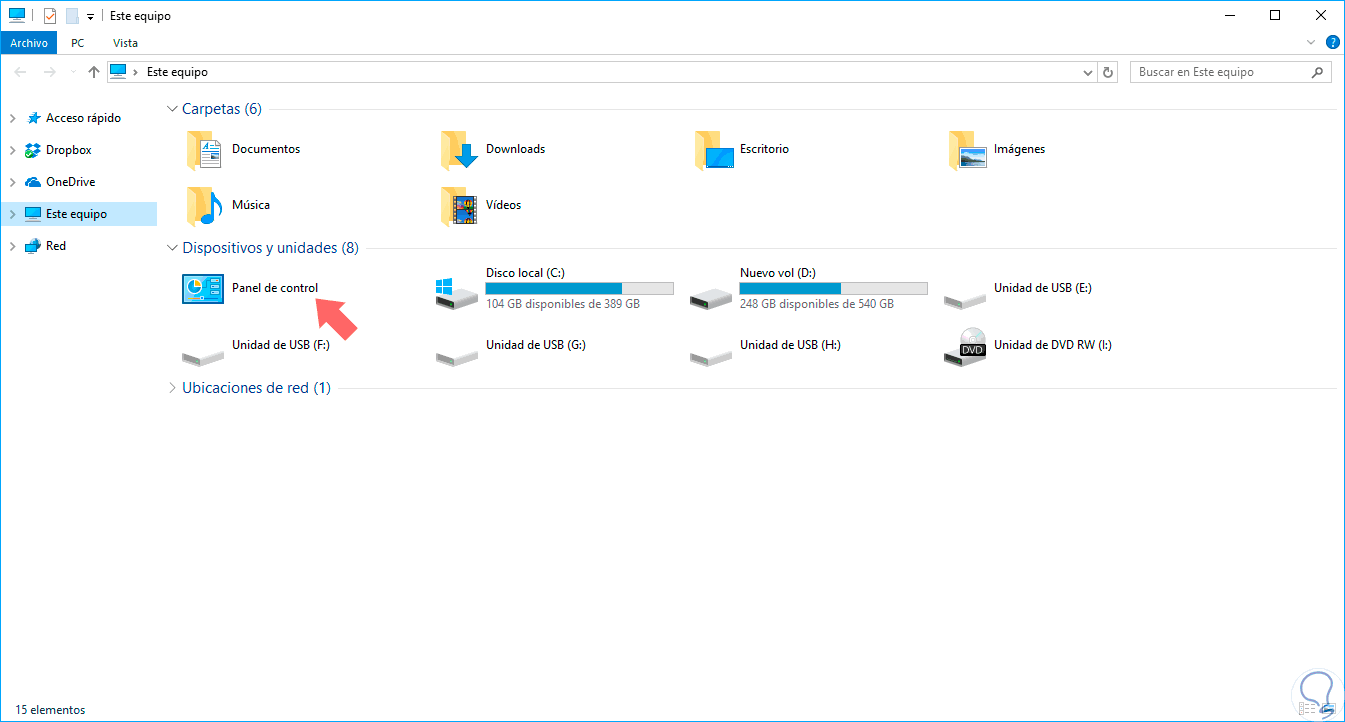Screen dimensions: 1345x722
Task: Select Acceso rápido in the sidebar
Action: (83, 118)
